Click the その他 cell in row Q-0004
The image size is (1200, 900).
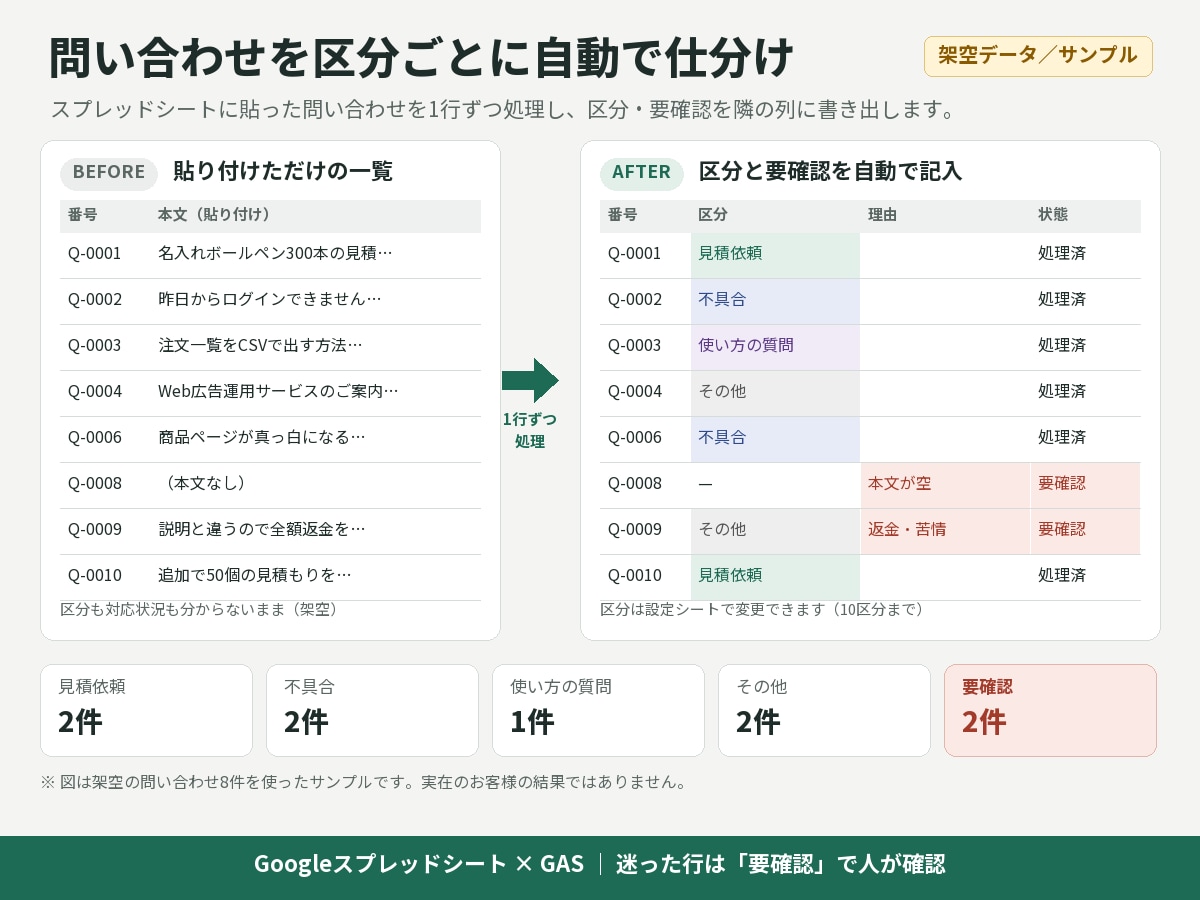(775, 393)
